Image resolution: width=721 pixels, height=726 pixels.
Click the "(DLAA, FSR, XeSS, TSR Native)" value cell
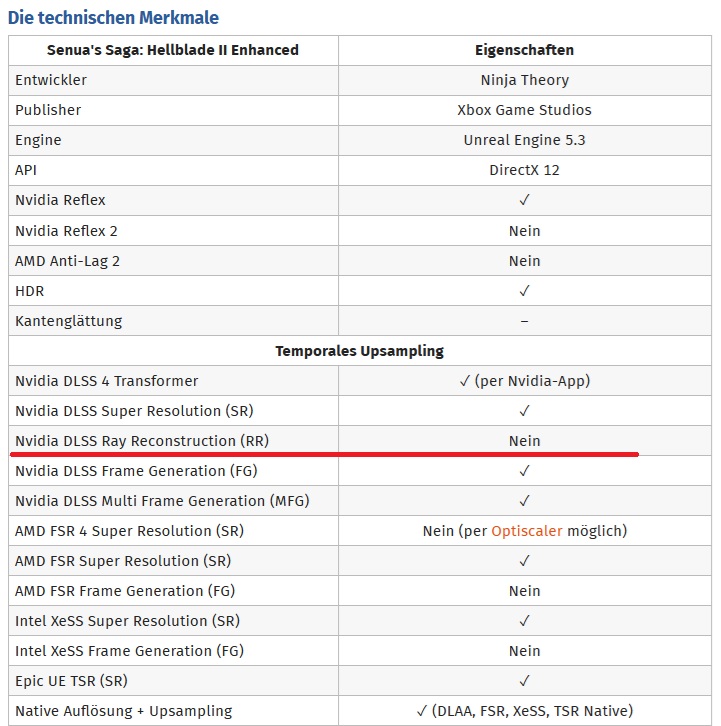(531, 711)
